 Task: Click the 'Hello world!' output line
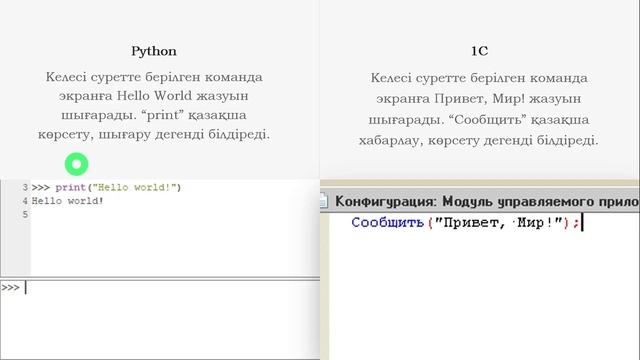tap(67, 201)
